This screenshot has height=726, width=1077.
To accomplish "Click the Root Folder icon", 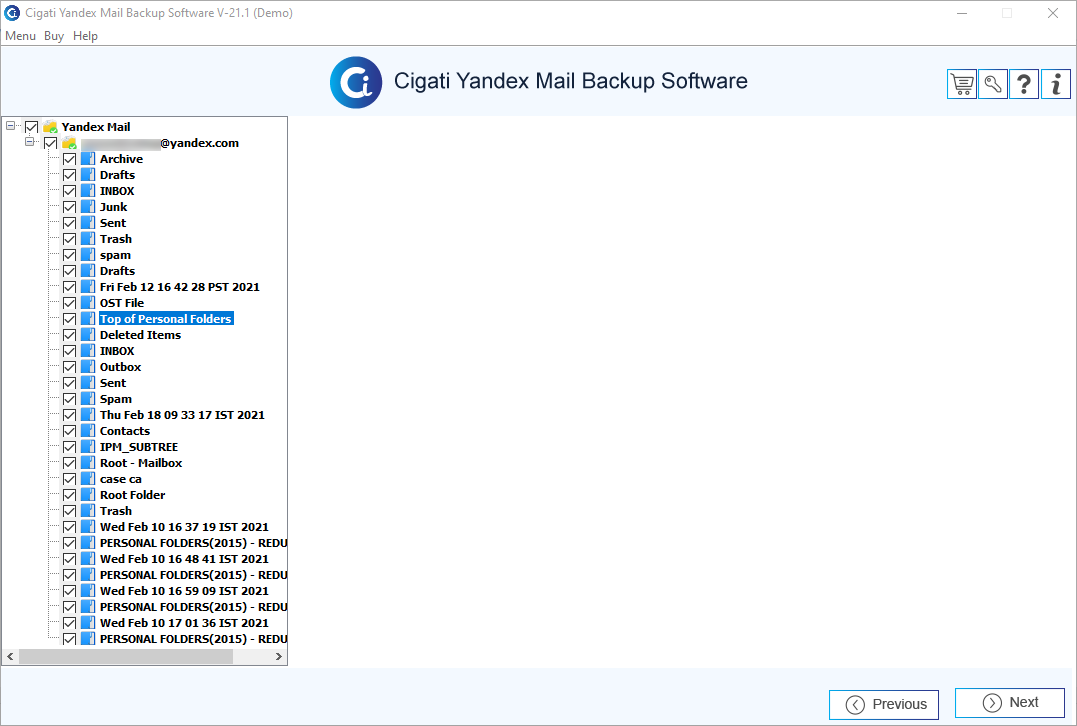I will point(88,495).
